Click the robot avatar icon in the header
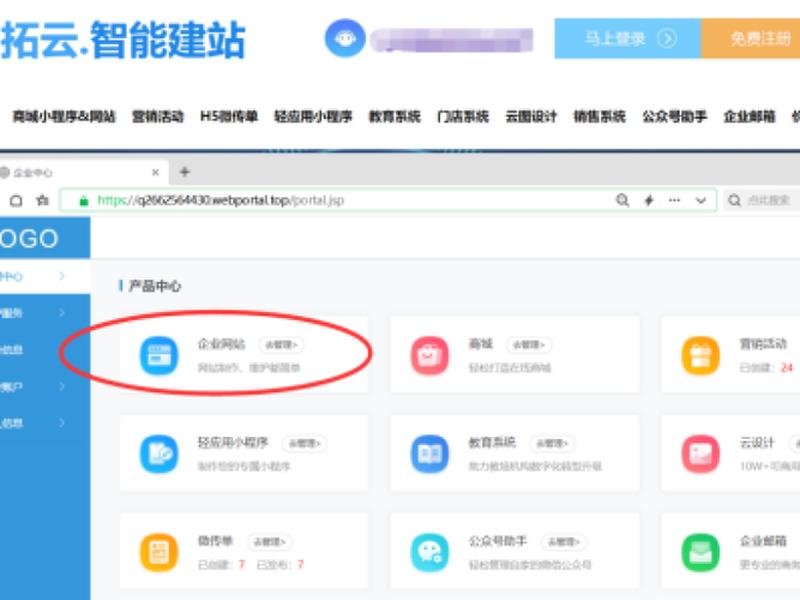The height and width of the screenshot is (600, 800). (x=345, y=38)
